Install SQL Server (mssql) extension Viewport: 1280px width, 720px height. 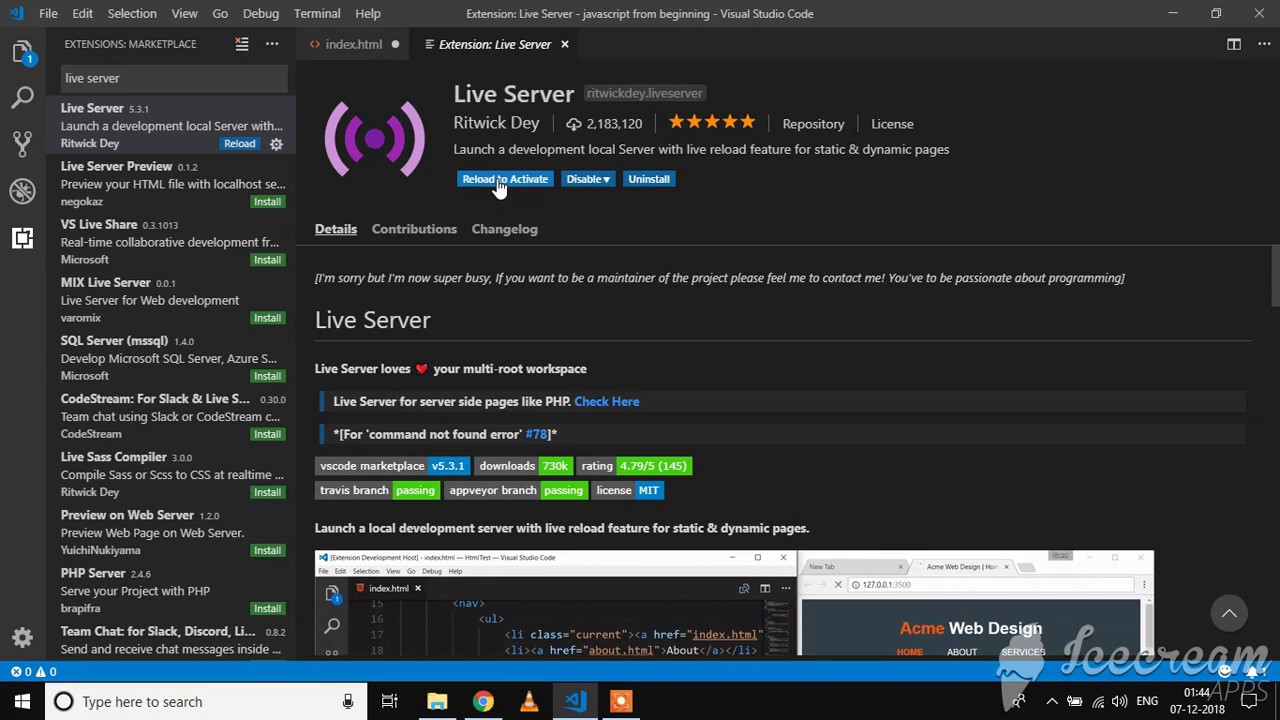point(267,376)
